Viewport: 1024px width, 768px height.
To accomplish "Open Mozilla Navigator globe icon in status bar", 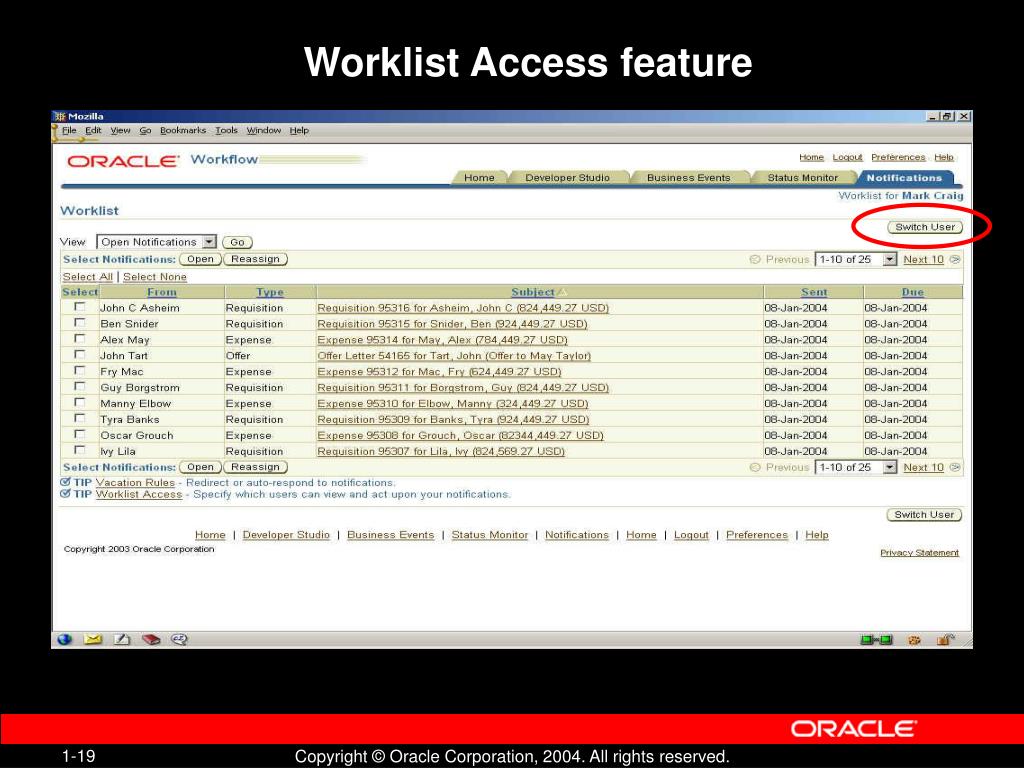I will coord(64,639).
